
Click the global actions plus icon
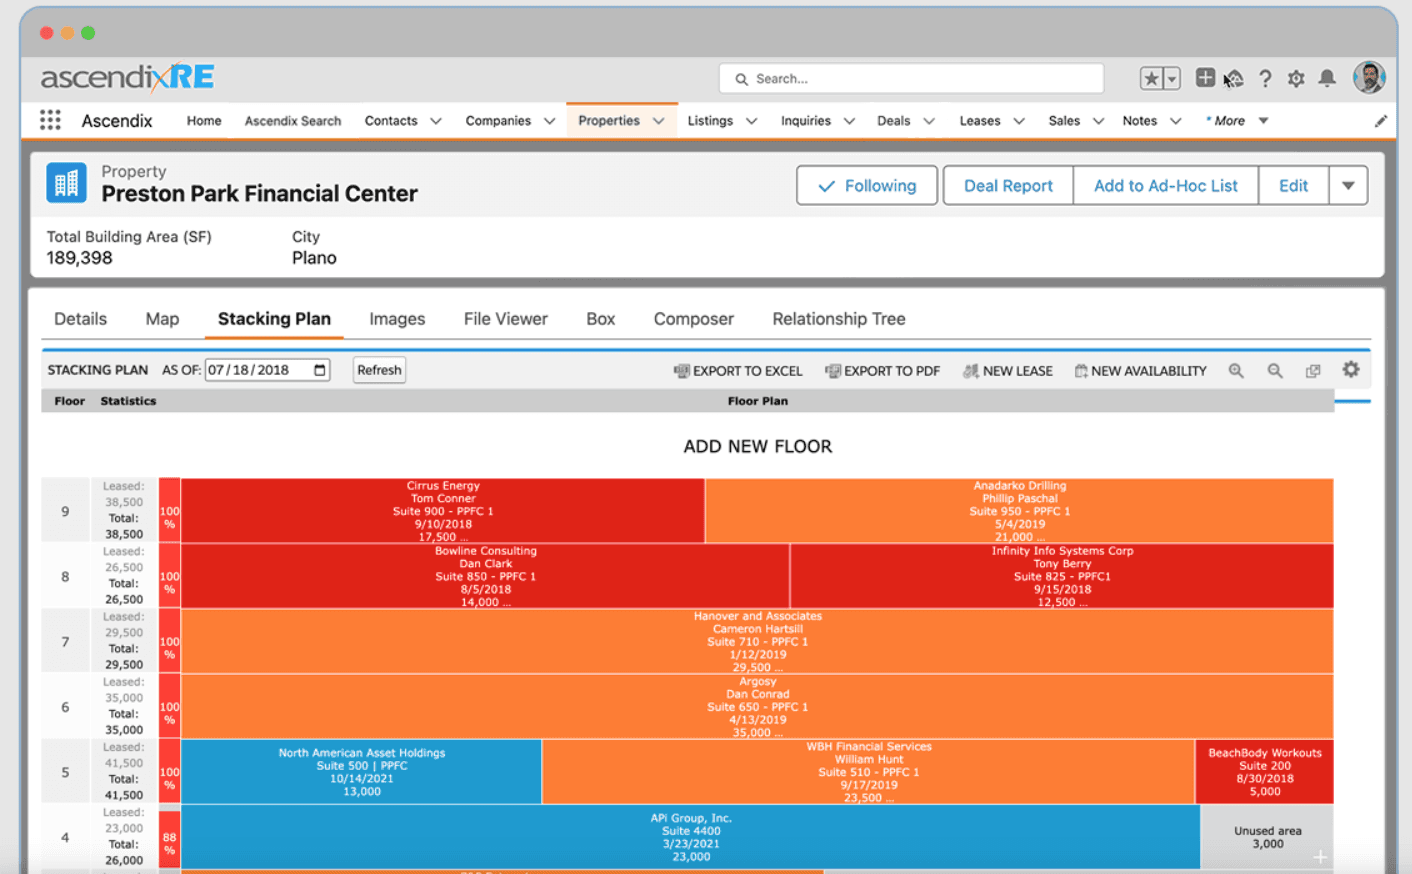tap(1205, 78)
